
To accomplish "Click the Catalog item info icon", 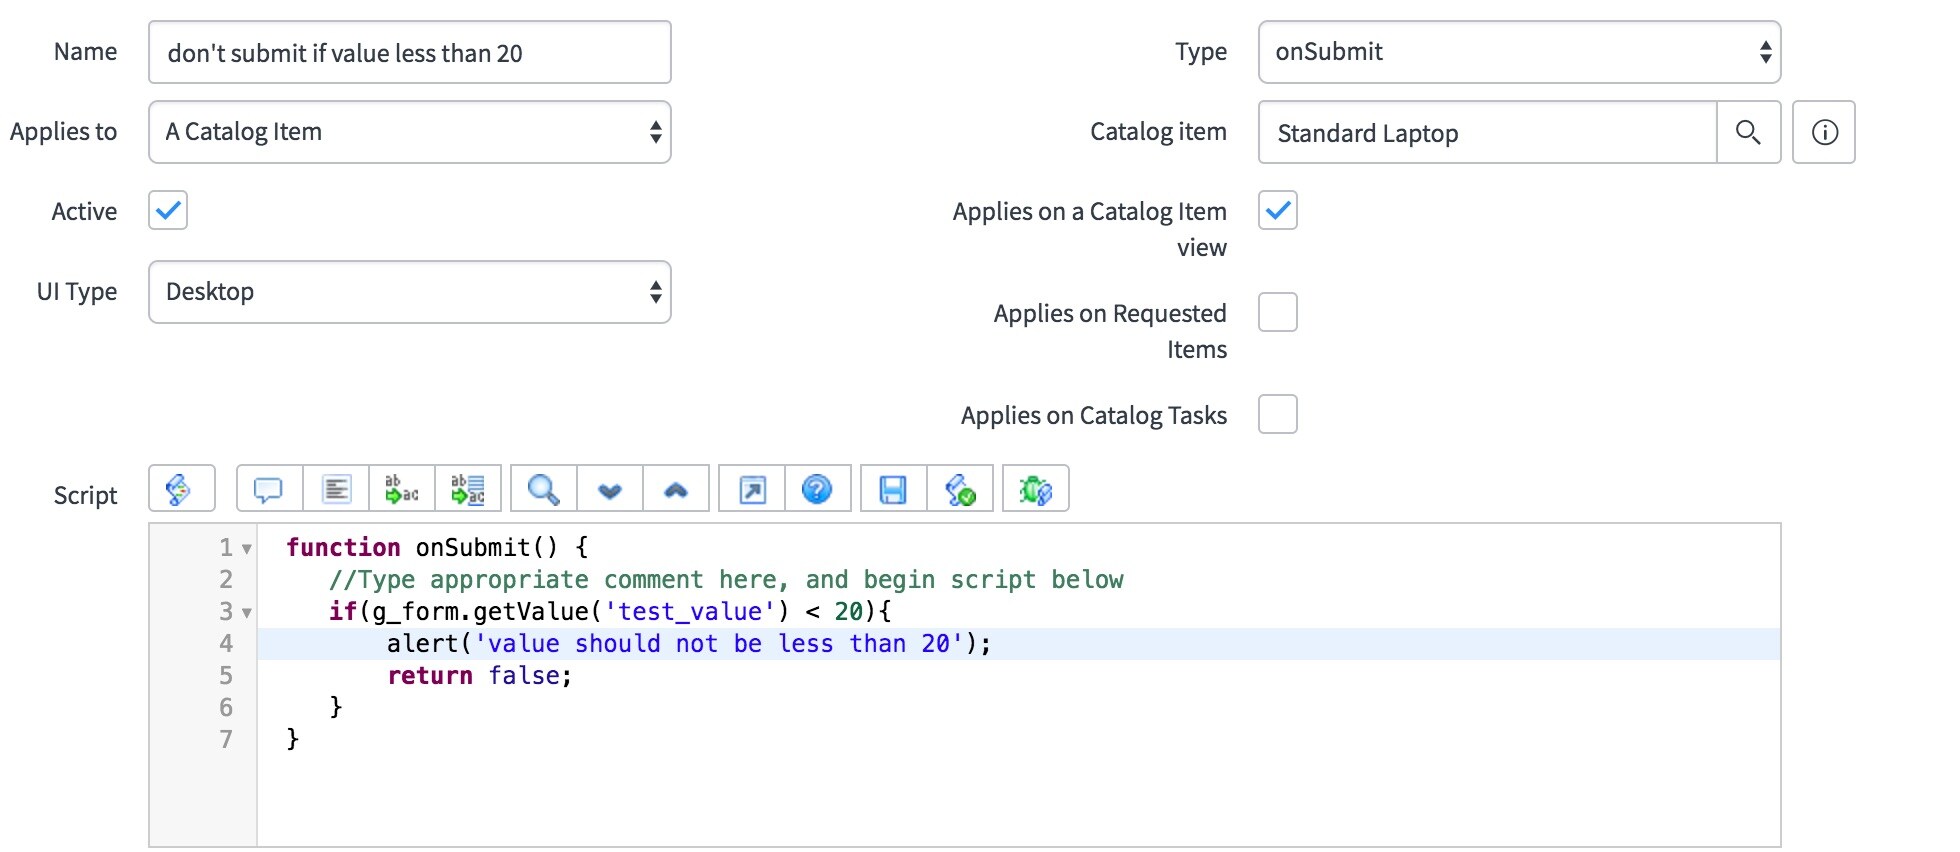I will (x=1824, y=132).
